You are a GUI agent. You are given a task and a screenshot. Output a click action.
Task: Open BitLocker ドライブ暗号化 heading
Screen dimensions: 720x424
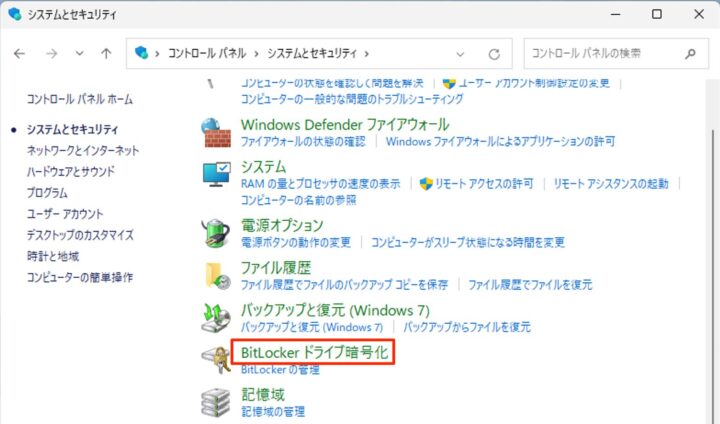click(315, 352)
